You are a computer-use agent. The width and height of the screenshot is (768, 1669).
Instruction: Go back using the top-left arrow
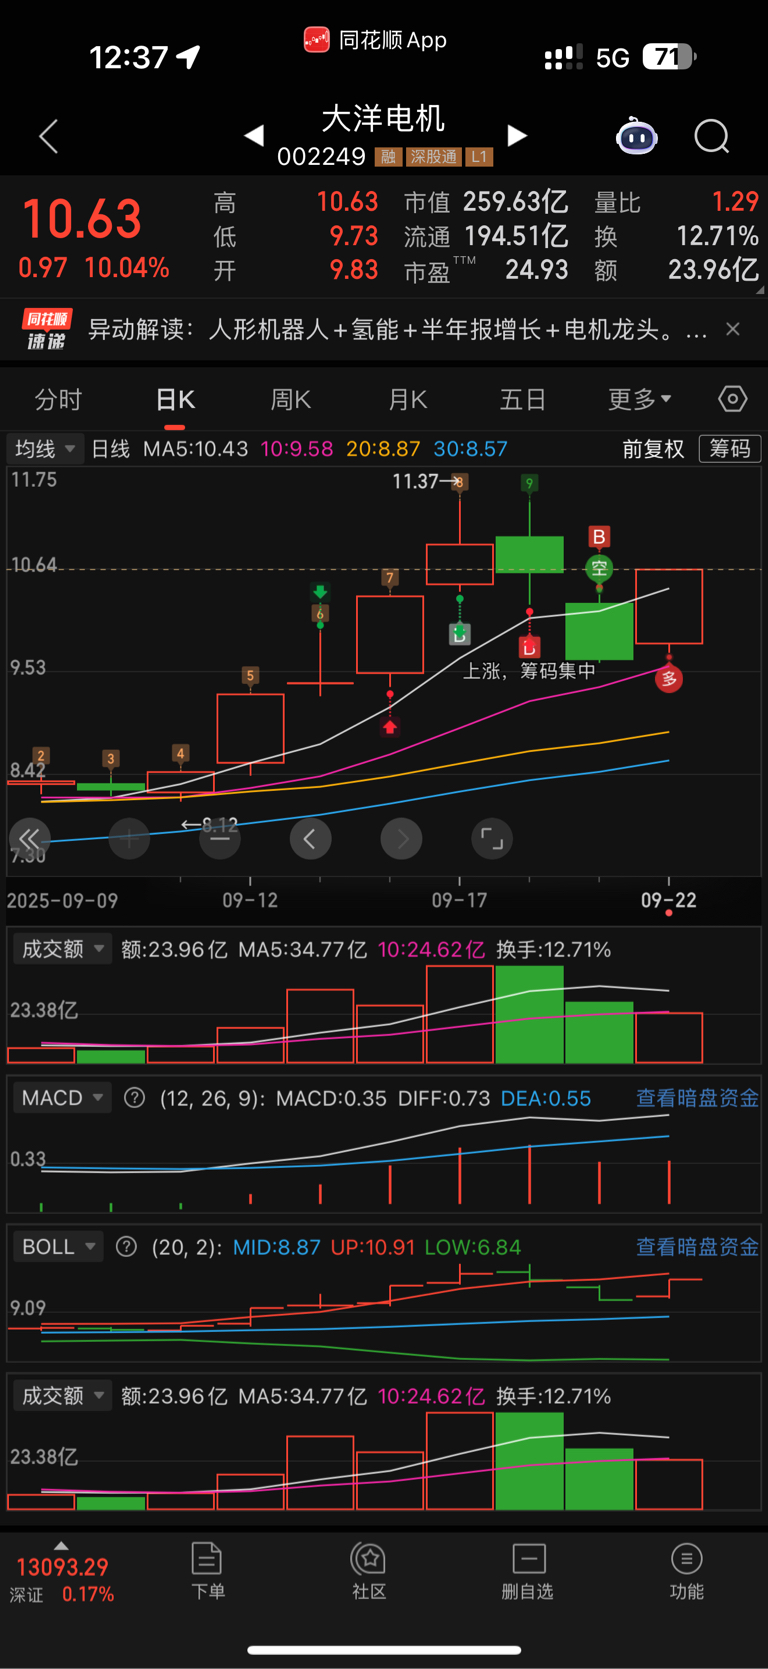(x=48, y=136)
